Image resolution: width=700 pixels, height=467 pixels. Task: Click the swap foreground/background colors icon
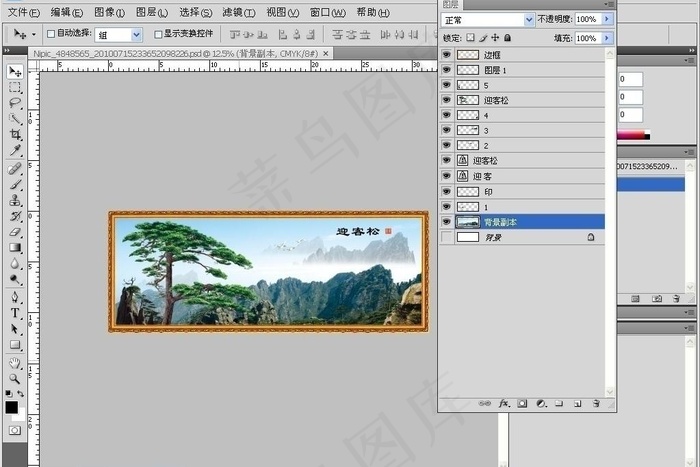[x=21, y=393]
